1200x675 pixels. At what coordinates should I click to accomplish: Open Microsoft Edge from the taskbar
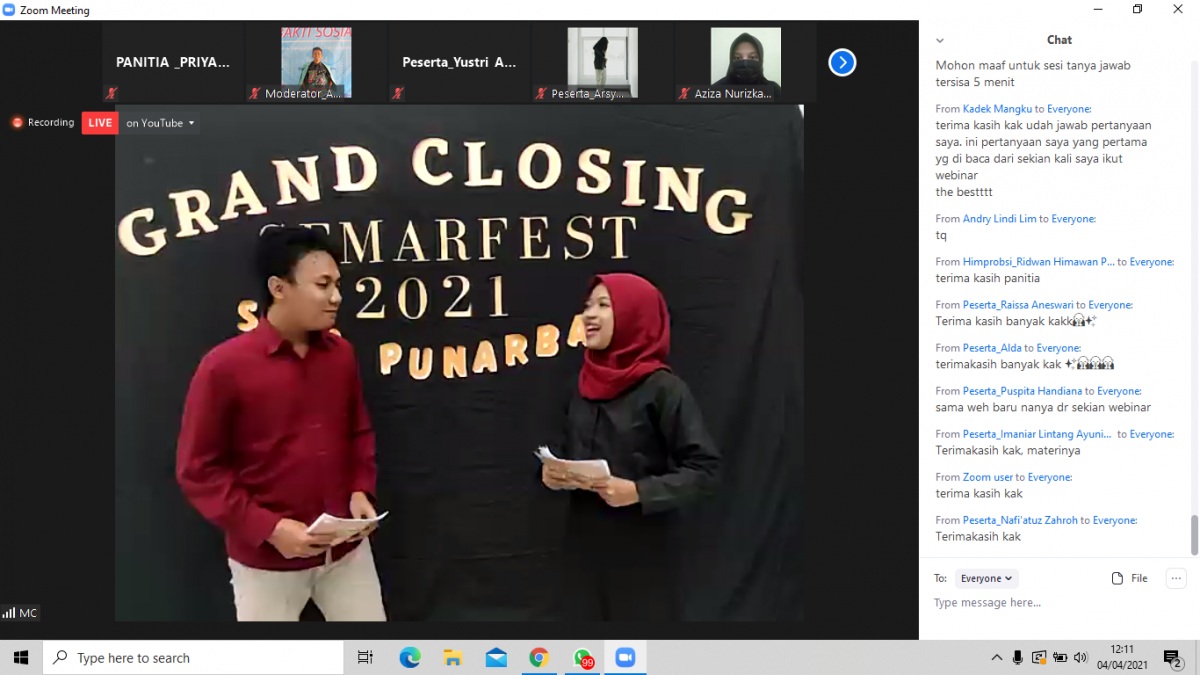(x=410, y=657)
